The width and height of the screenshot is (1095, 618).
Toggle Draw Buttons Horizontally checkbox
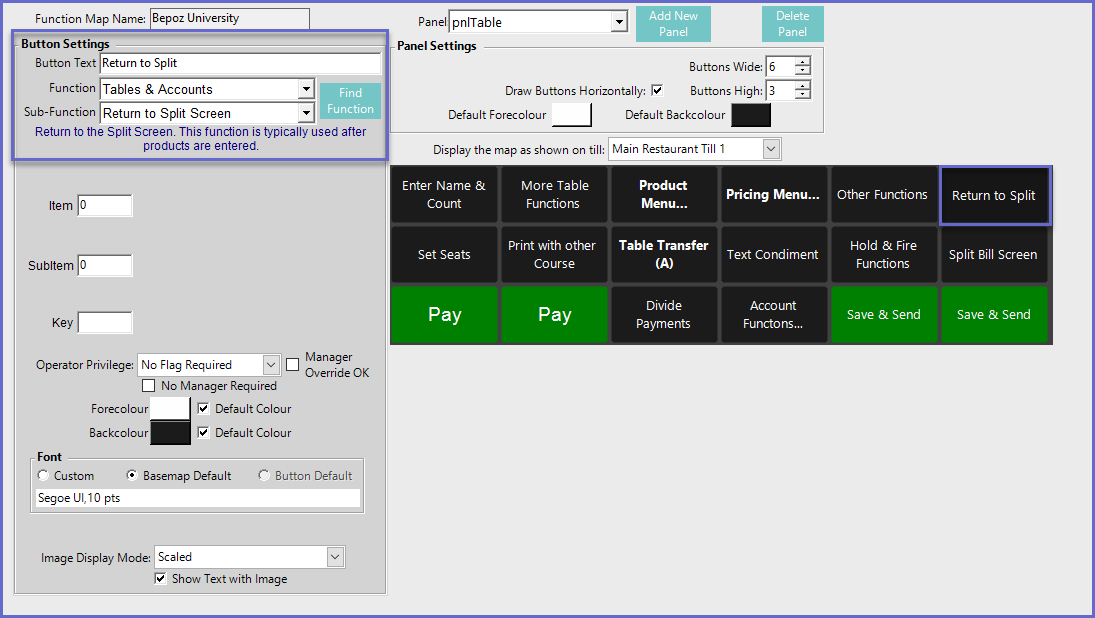point(656,90)
